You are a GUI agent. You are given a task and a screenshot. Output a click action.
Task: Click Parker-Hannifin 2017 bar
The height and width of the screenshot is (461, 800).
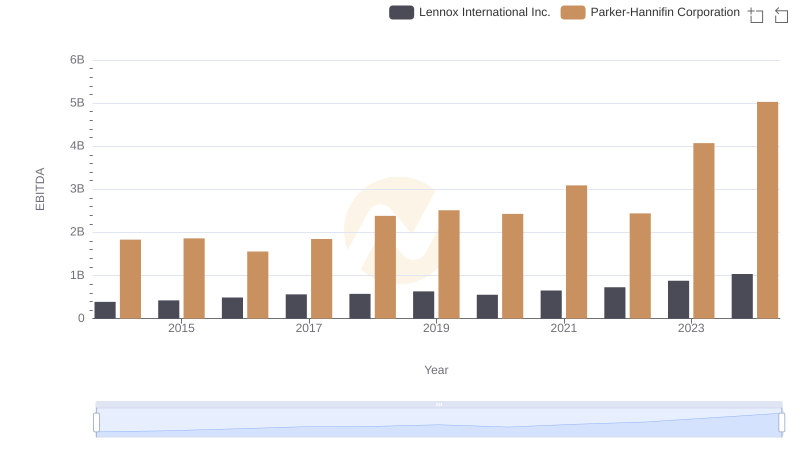[x=321, y=278]
